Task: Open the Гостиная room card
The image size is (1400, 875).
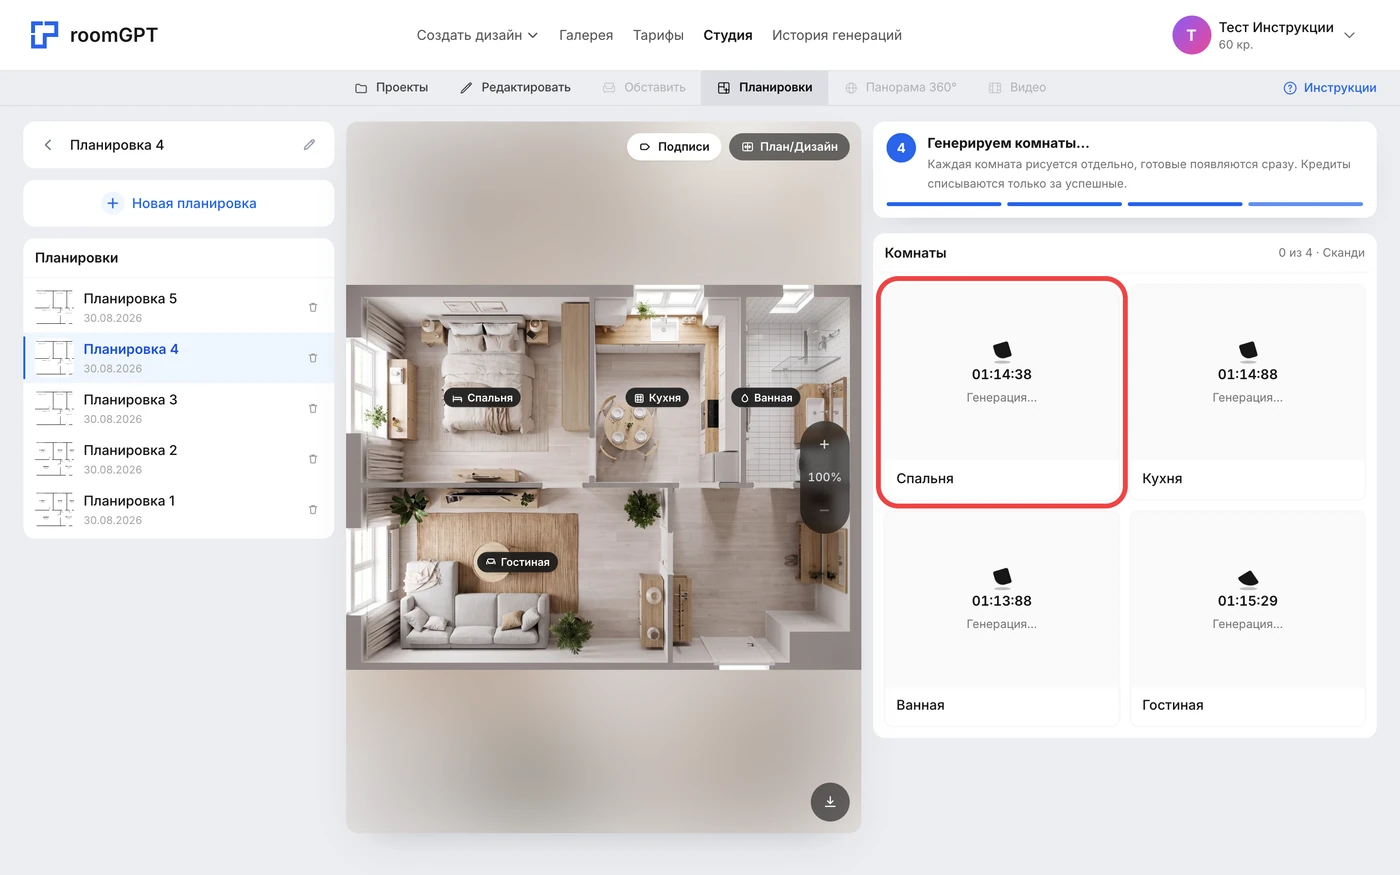Action: pyautogui.click(x=1248, y=618)
